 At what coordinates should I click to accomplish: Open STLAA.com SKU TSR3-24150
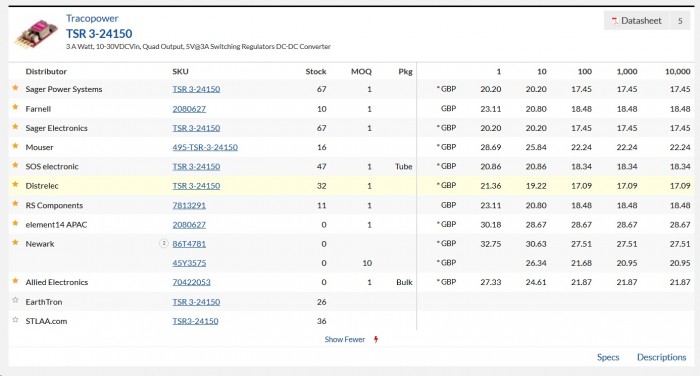[x=196, y=321]
